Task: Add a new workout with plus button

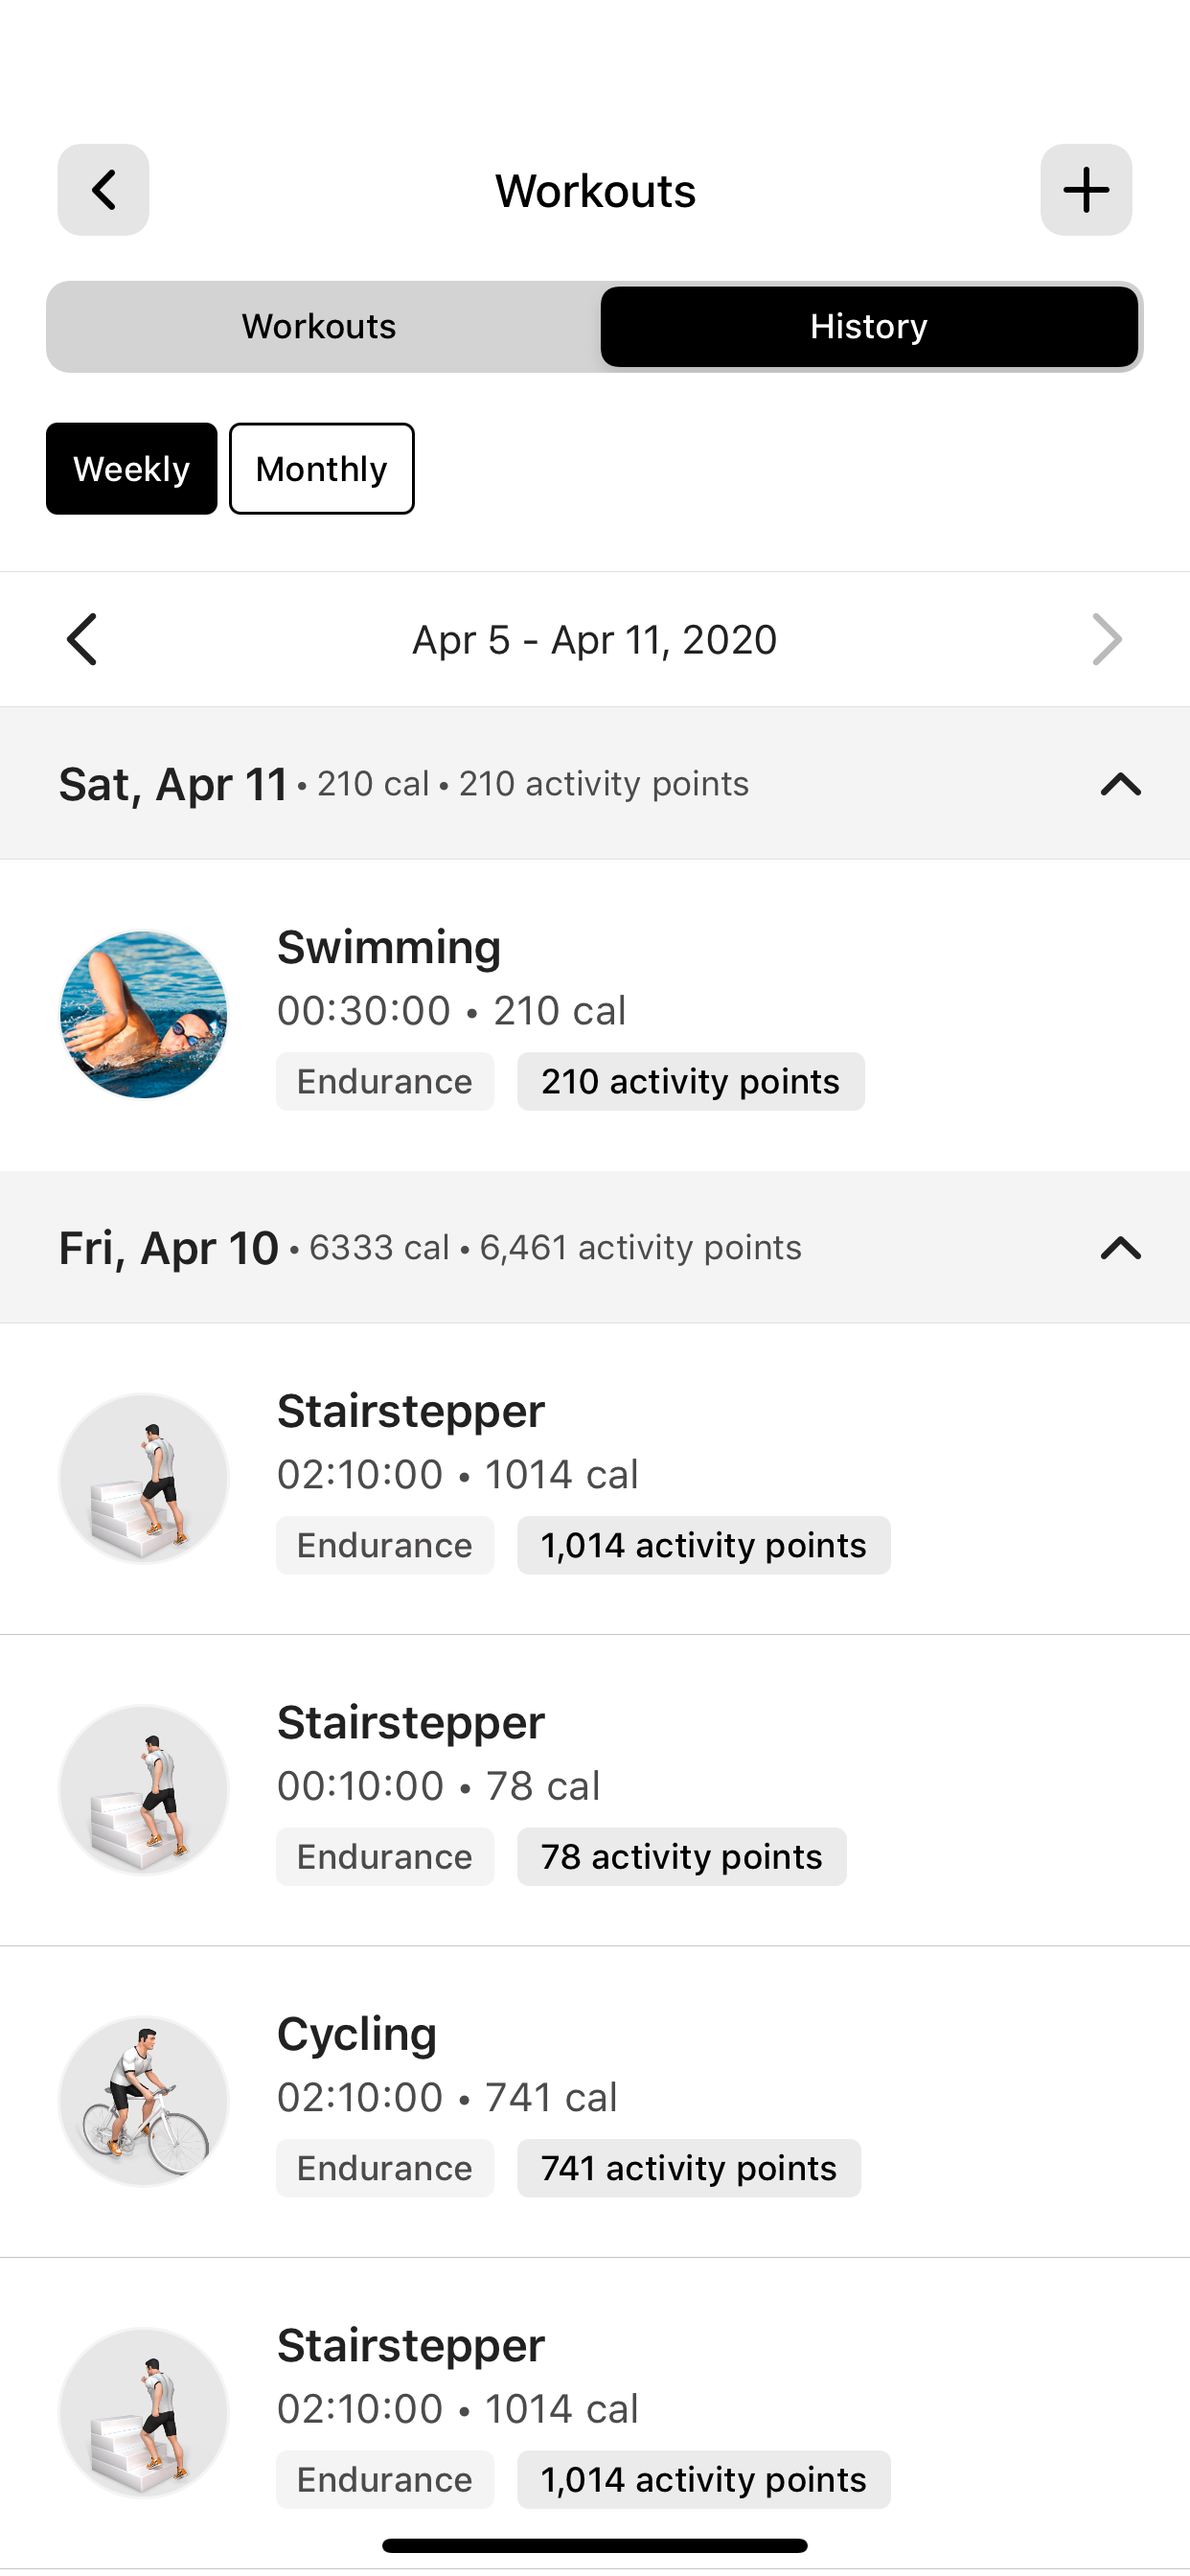Action: click(x=1086, y=190)
